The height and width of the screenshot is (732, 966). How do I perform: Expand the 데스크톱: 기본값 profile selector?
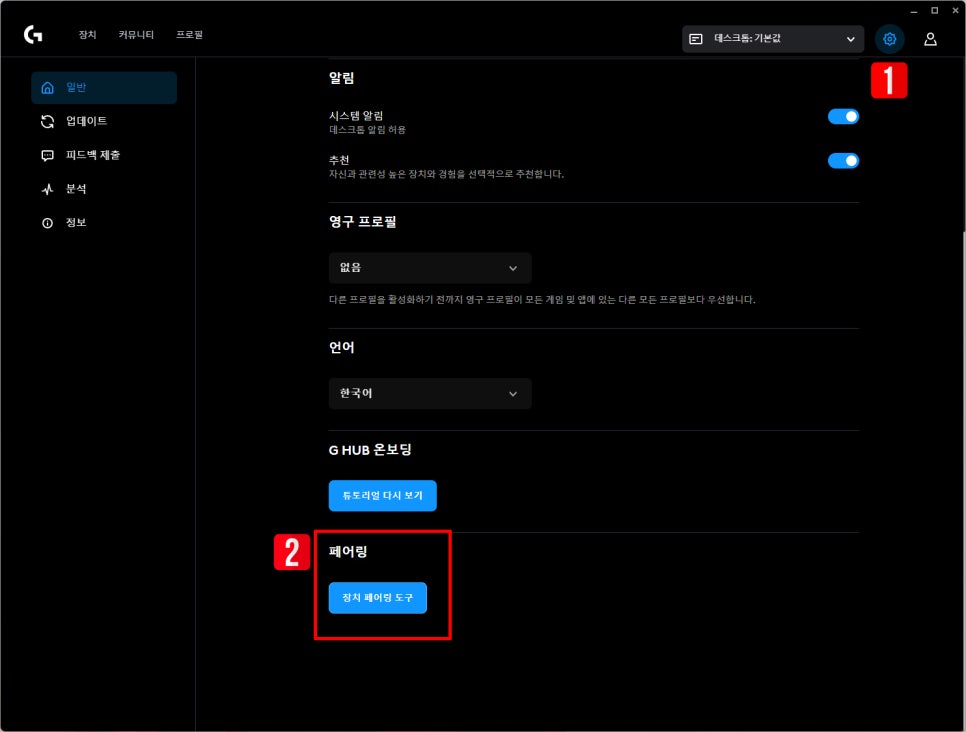[x=773, y=39]
